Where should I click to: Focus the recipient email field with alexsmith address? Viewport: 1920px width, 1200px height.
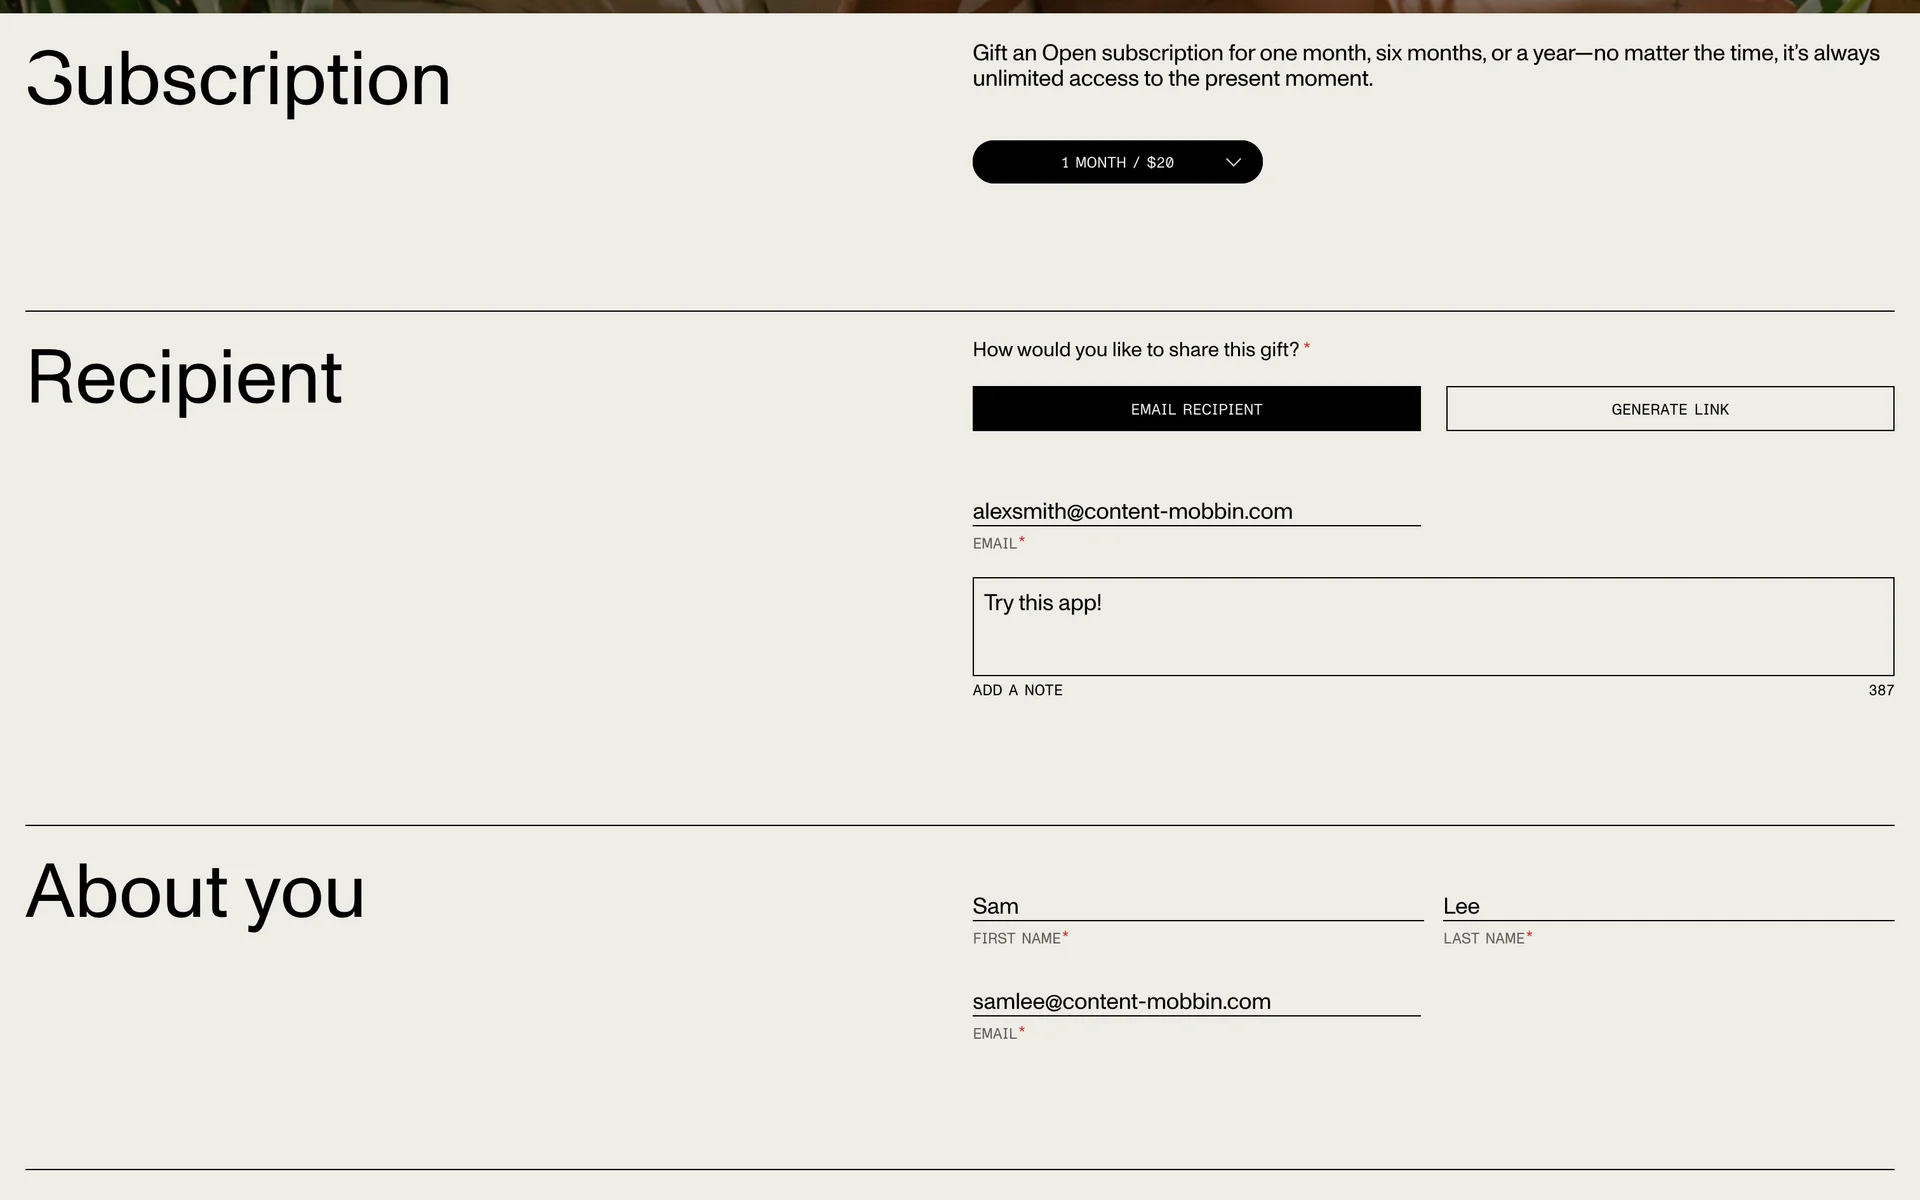click(1195, 511)
